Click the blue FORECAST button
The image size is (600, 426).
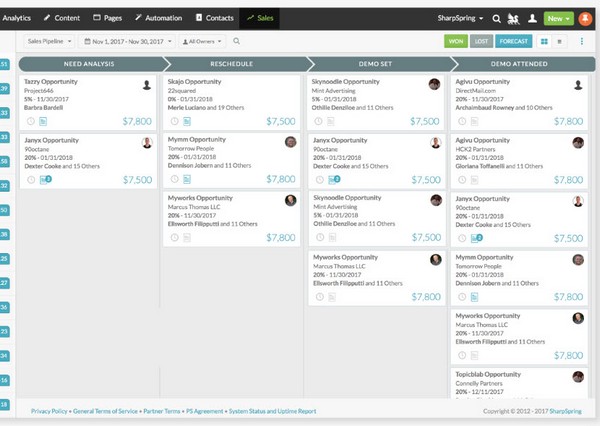pyautogui.click(x=514, y=41)
